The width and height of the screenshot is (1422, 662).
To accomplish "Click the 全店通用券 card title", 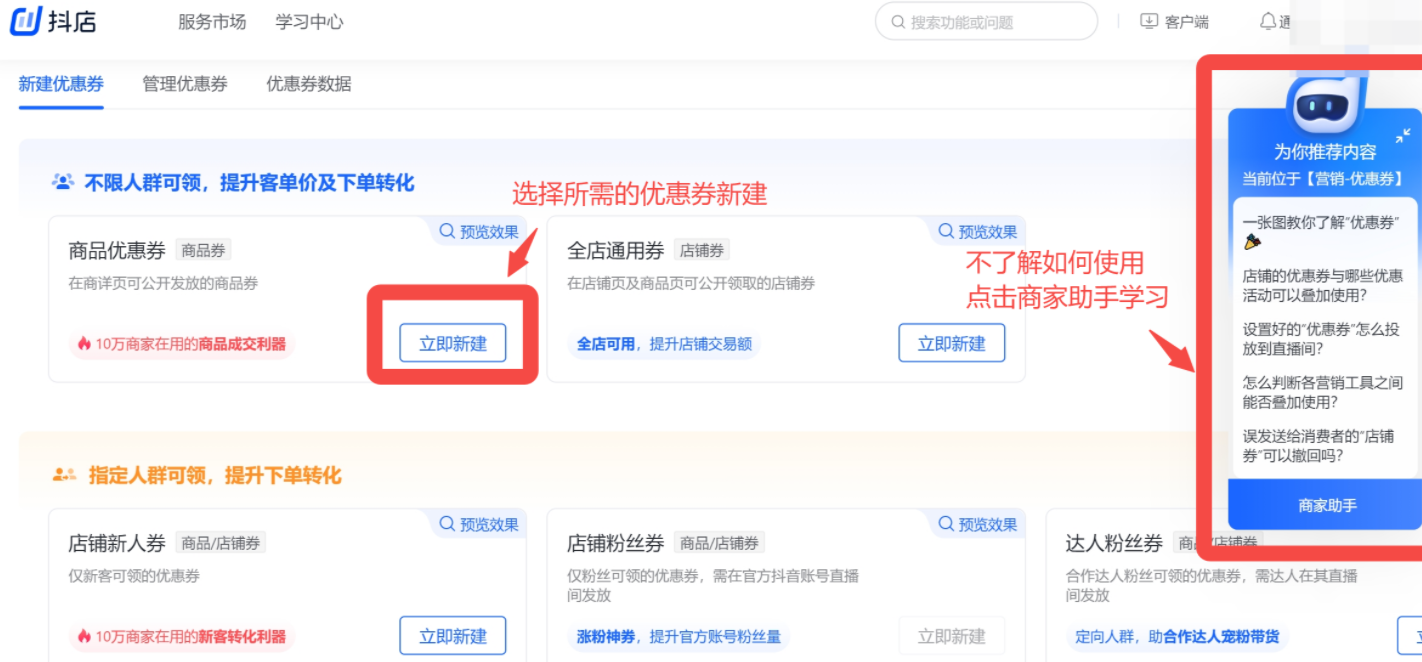I will 616,250.
